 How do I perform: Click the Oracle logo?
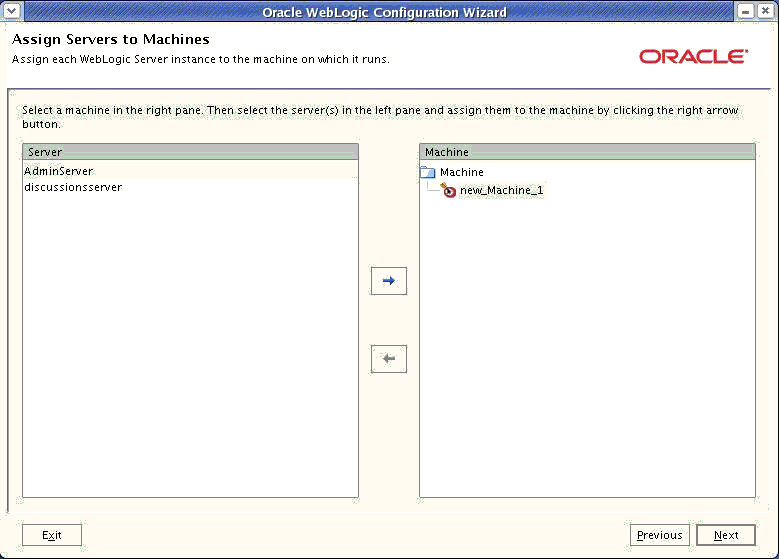694,57
